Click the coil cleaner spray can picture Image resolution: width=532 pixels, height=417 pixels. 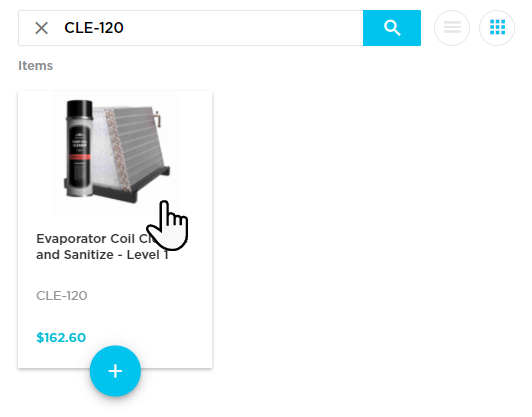click(x=79, y=148)
